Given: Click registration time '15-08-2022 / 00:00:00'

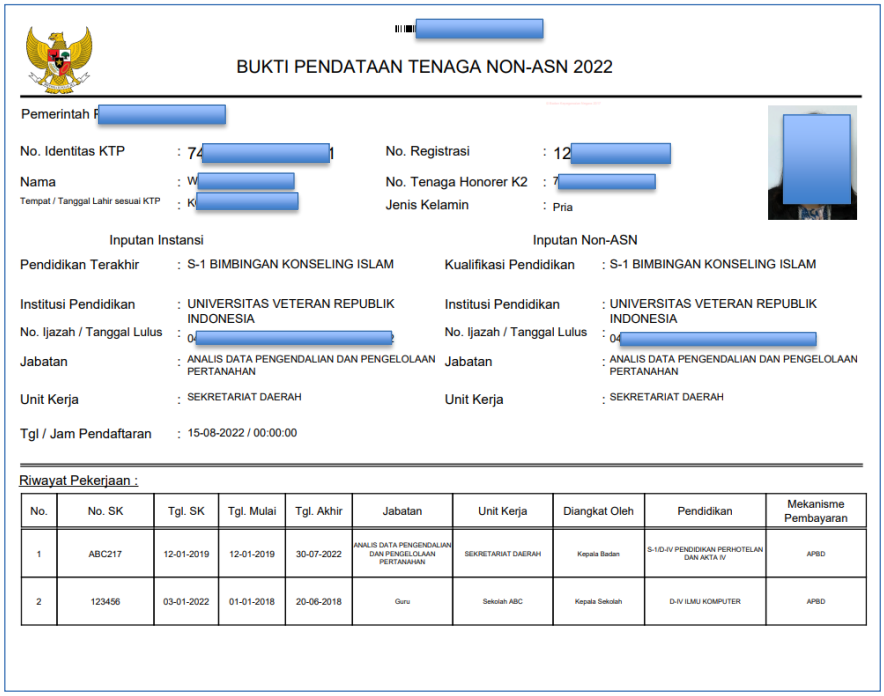Looking at the screenshot, I should pos(242,433).
